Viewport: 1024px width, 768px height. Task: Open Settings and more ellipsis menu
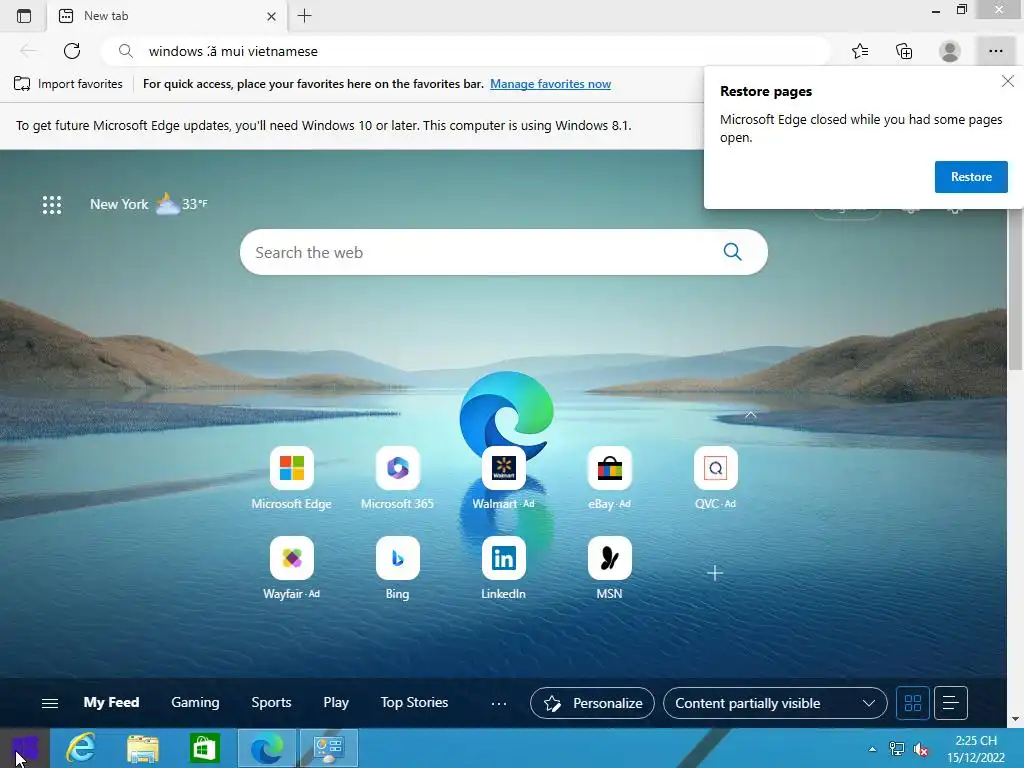coord(995,51)
